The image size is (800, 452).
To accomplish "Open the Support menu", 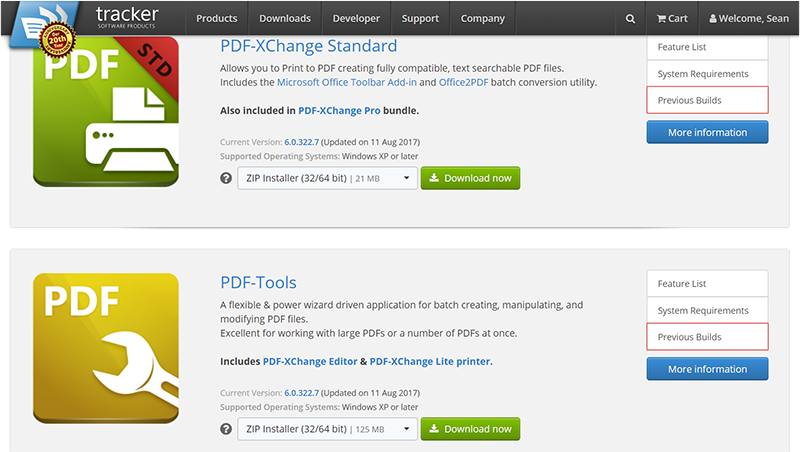I will point(420,18).
